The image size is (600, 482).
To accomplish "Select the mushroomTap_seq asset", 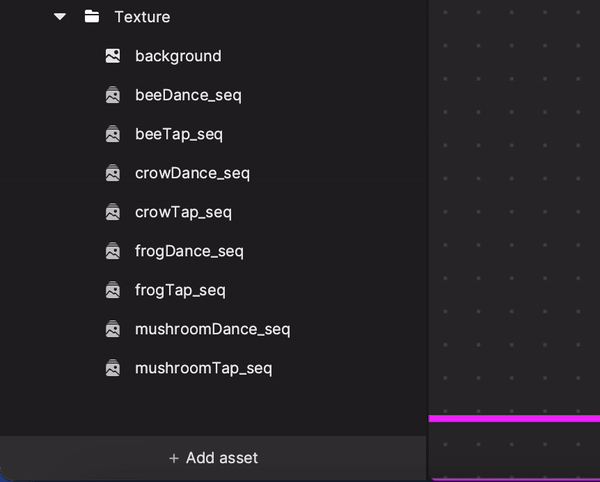I will click(x=204, y=368).
